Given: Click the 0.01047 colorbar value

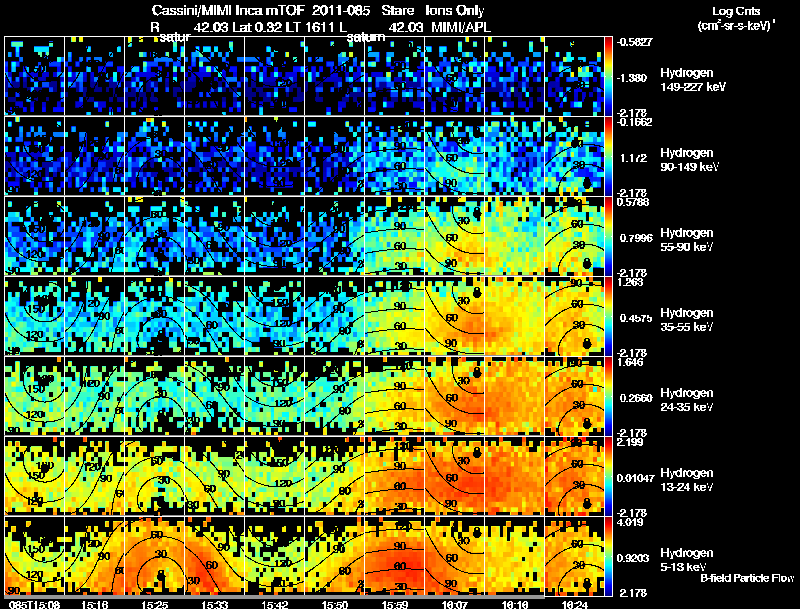Looking at the screenshot, I should pyautogui.click(x=635, y=478).
